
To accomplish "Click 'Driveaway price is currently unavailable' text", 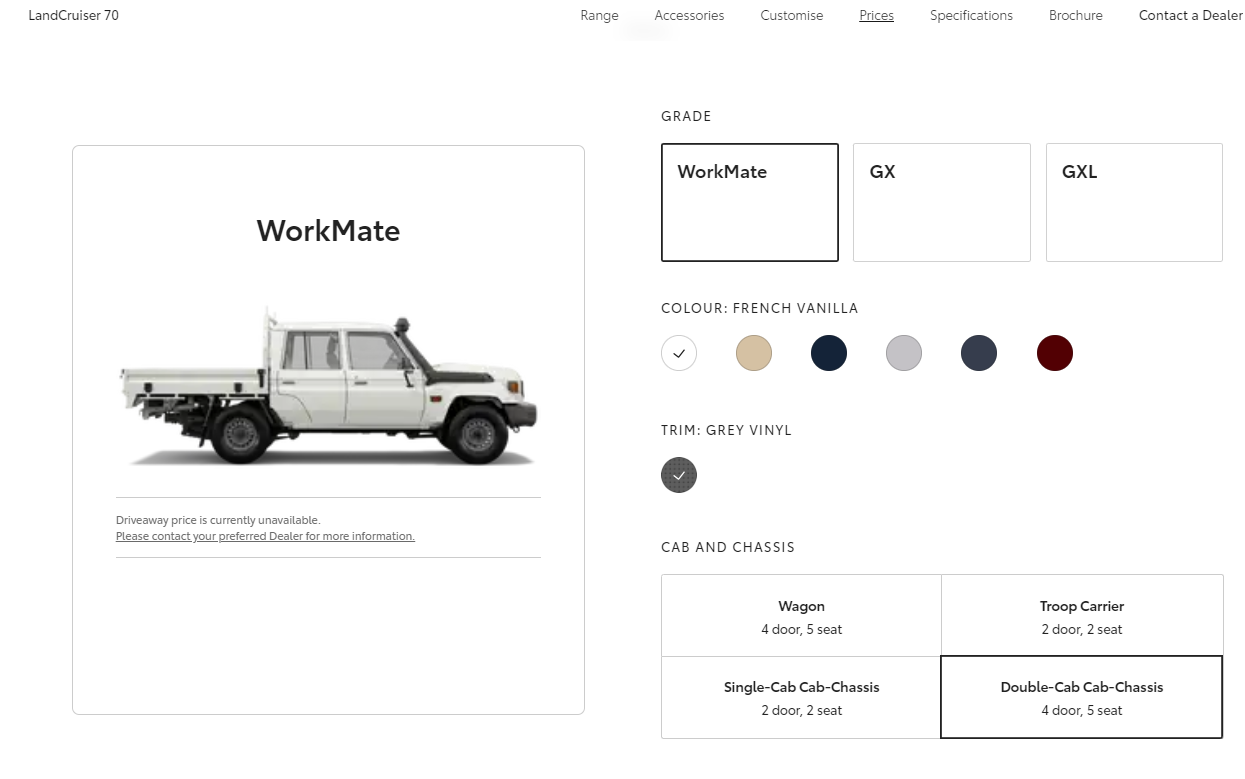I will (x=218, y=520).
